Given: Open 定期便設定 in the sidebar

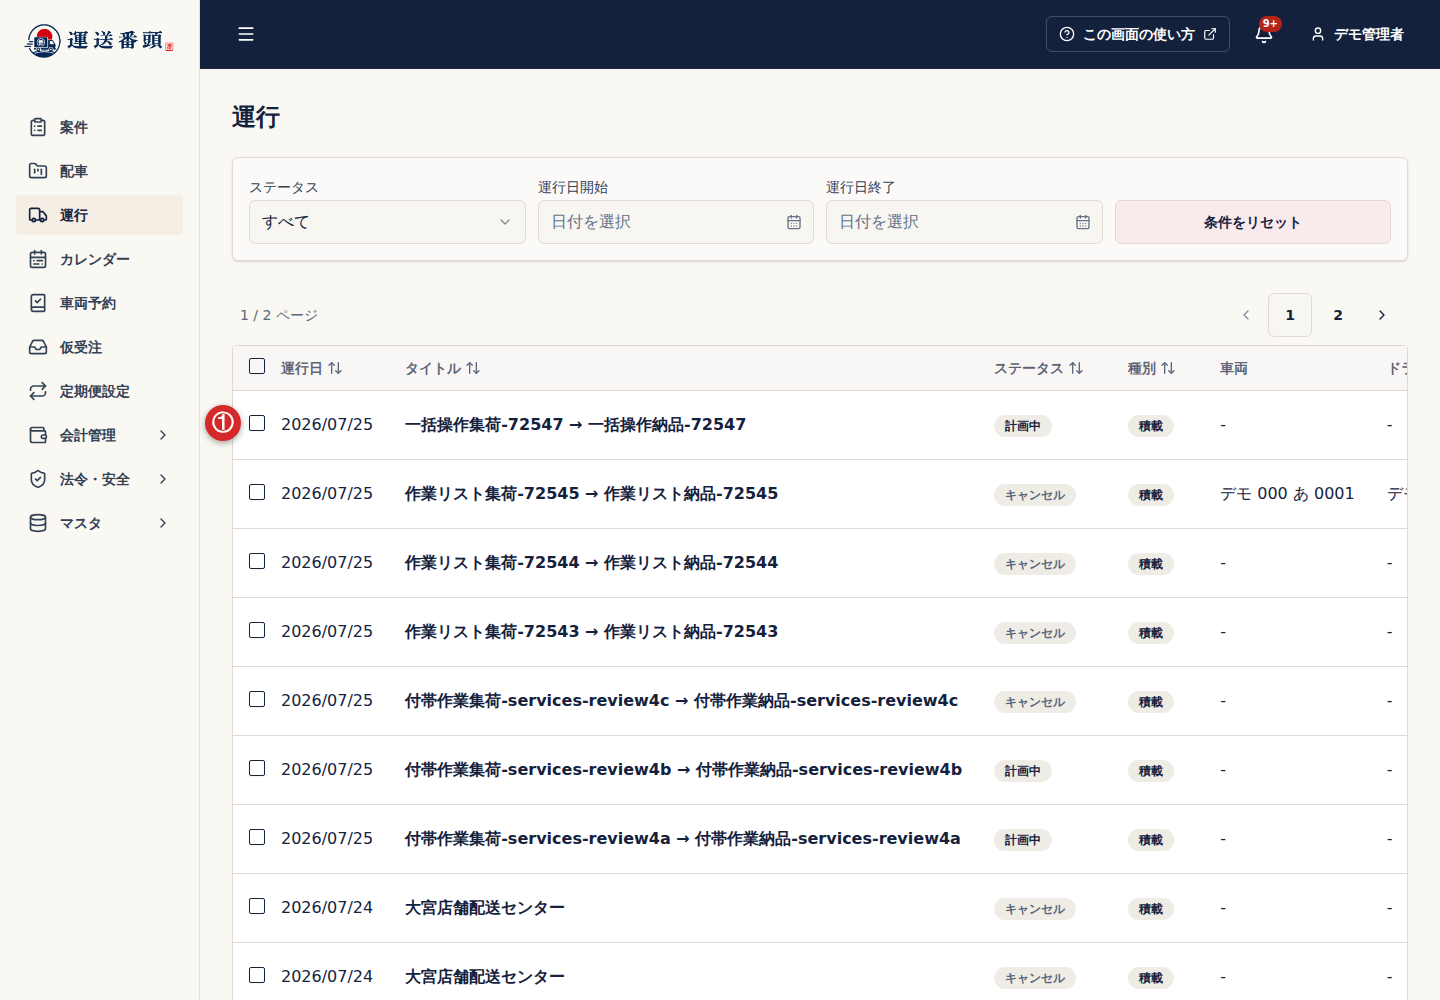Looking at the screenshot, I should 99,391.
